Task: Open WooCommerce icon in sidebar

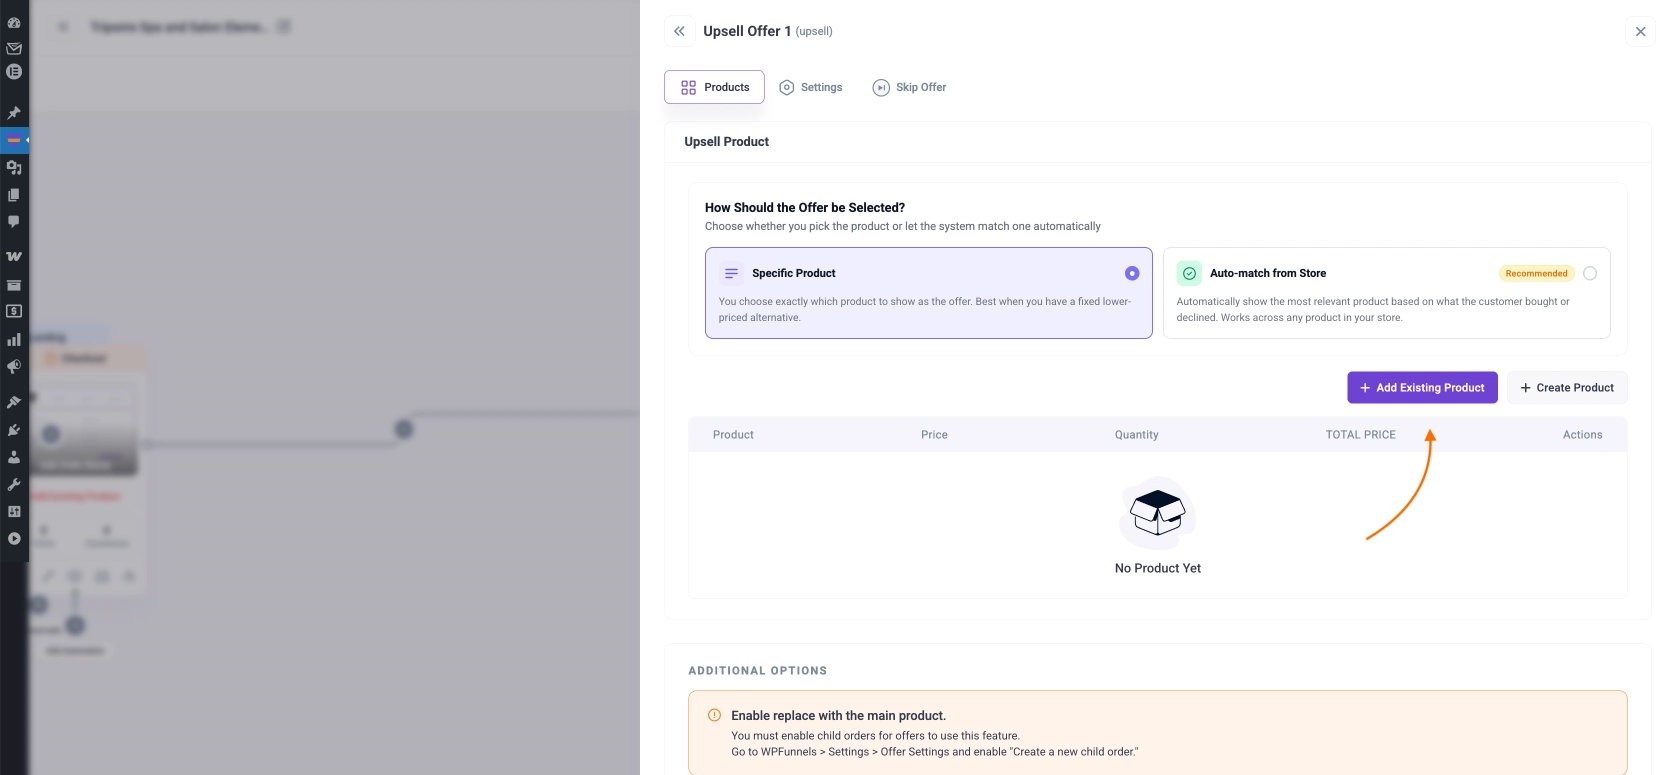Action: pos(14,257)
